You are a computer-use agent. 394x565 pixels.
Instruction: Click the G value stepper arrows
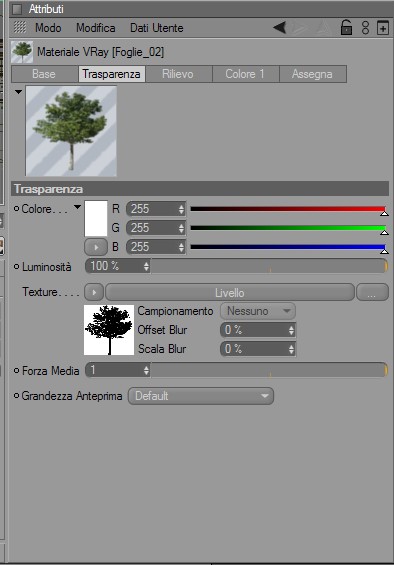coord(181,228)
